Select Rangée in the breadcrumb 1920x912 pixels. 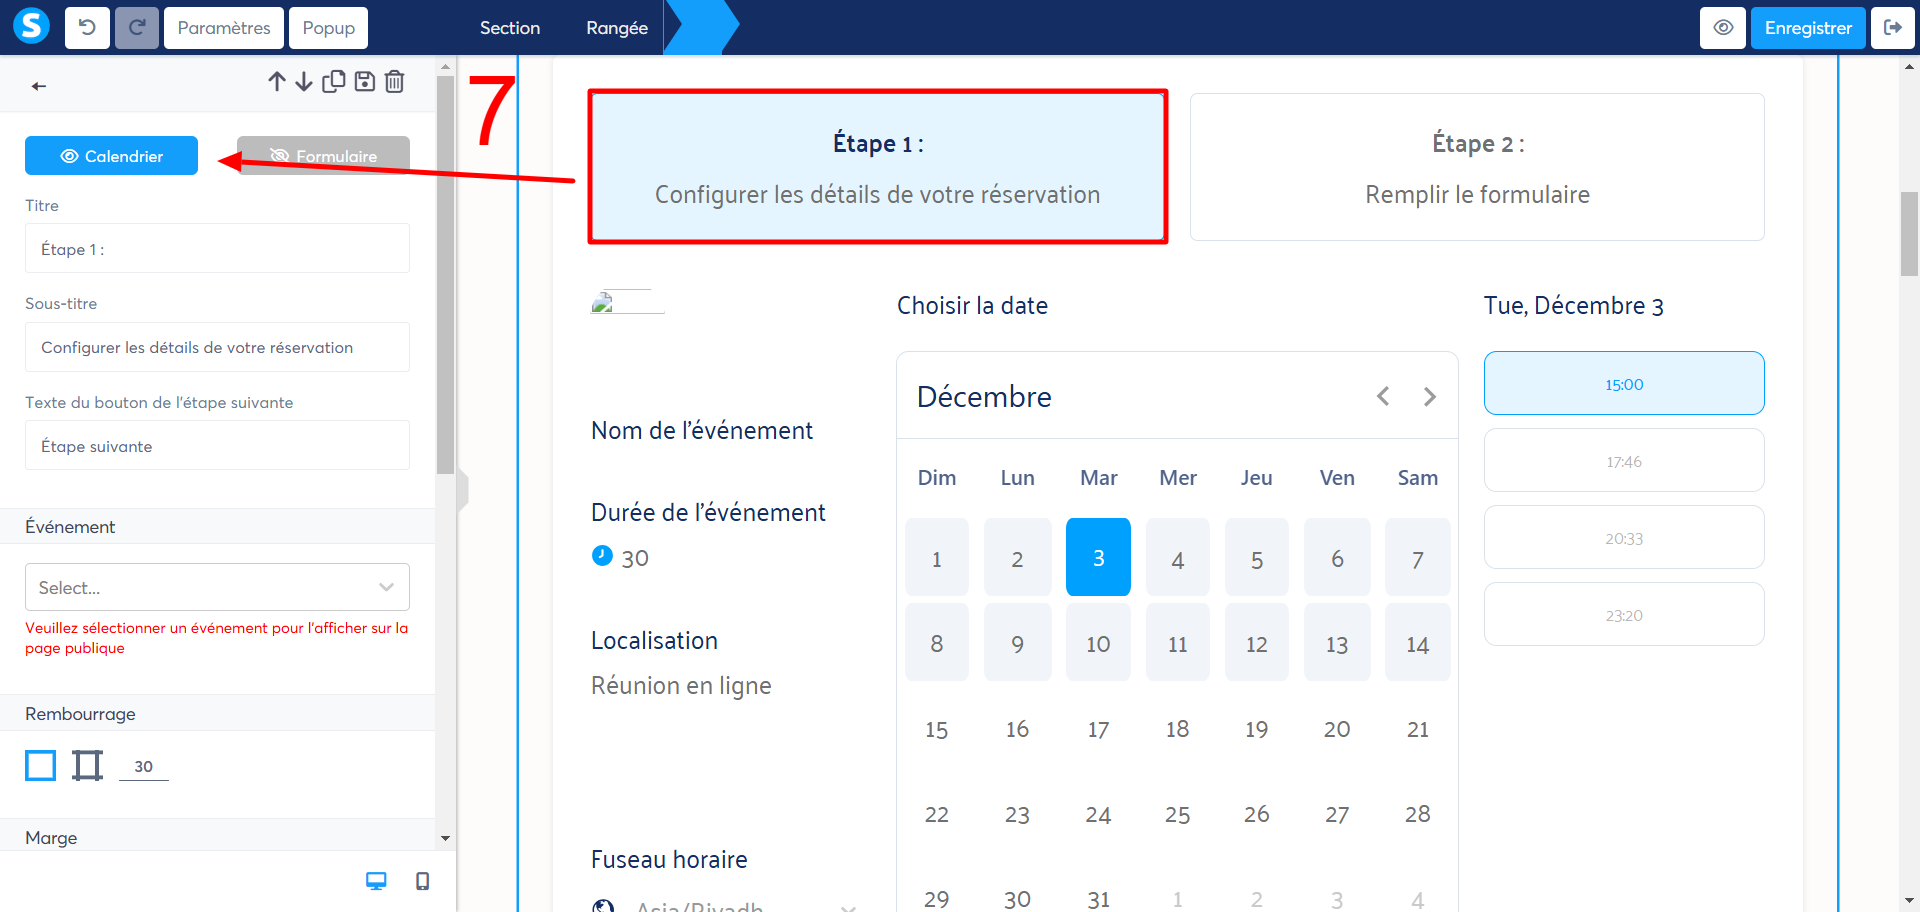click(x=617, y=28)
